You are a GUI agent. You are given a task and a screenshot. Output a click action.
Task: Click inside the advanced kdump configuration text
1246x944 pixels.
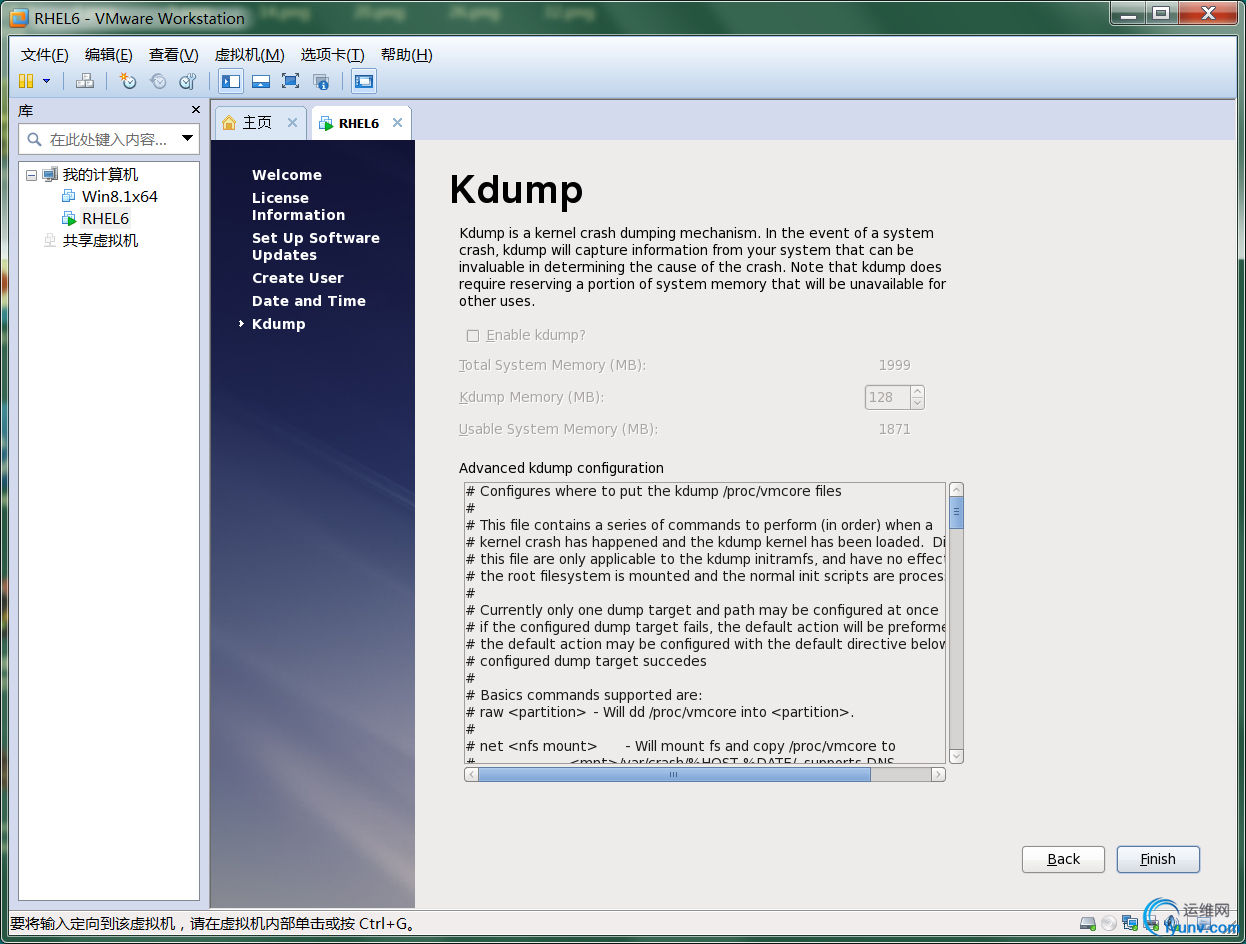coord(705,623)
